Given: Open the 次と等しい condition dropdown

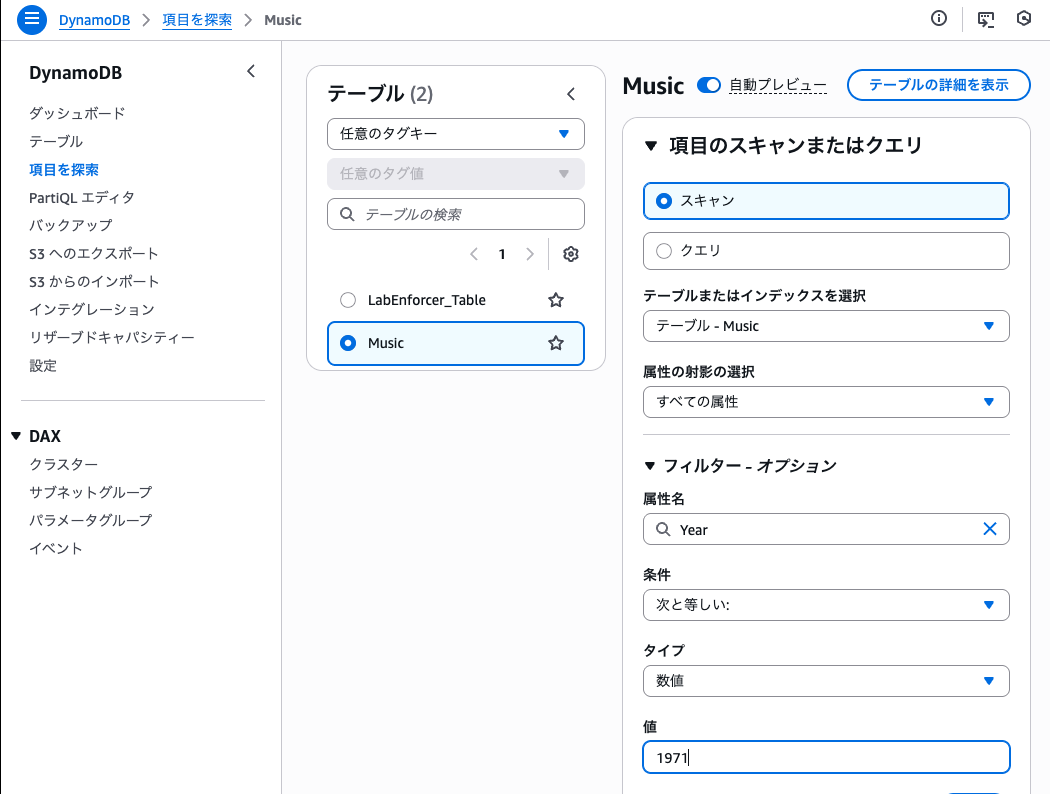Looking at the screenshot, I should pos(826,605).
